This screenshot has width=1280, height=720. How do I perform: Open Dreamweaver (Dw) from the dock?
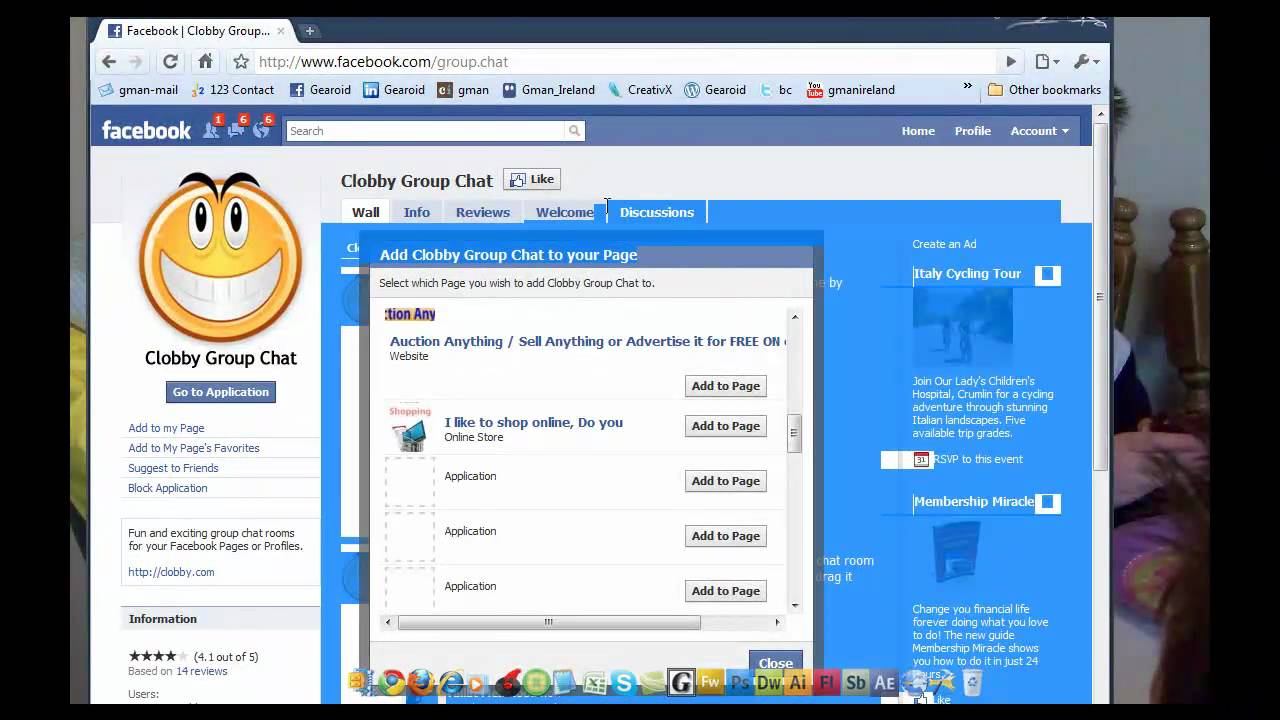pyautogui.click(x=769, y=683)
